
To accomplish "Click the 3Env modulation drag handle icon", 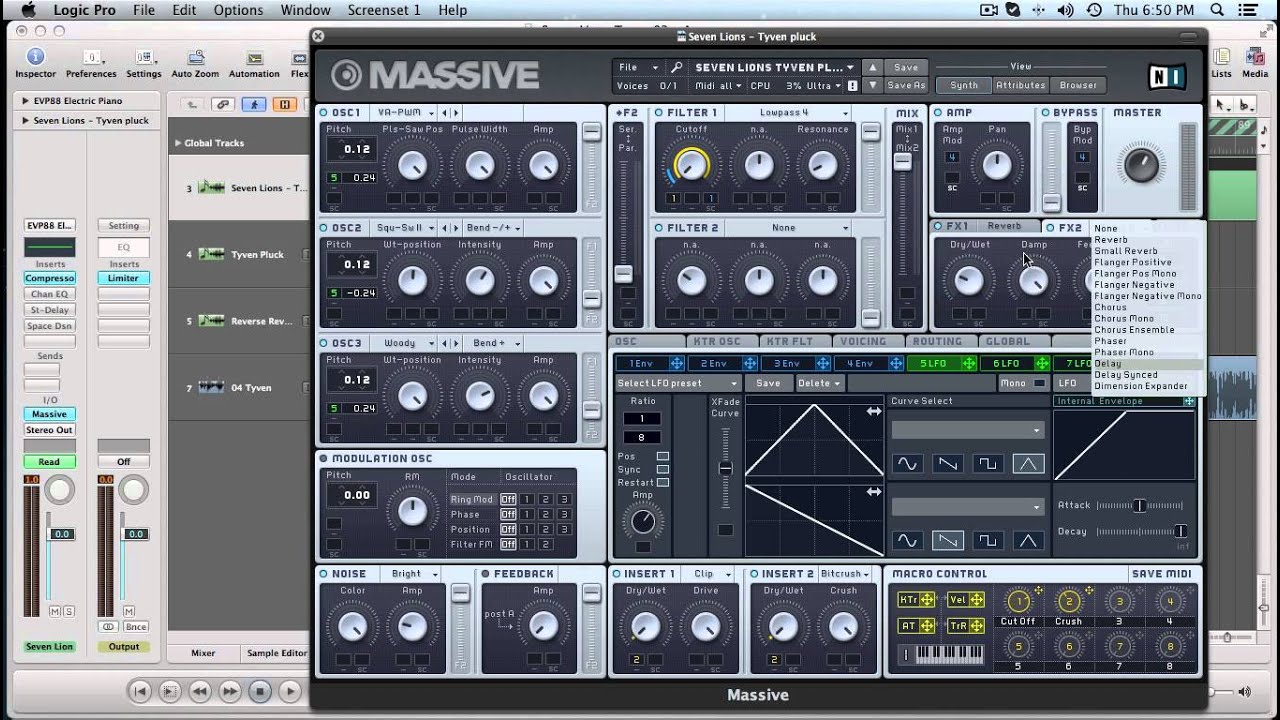I will (823, 363).
